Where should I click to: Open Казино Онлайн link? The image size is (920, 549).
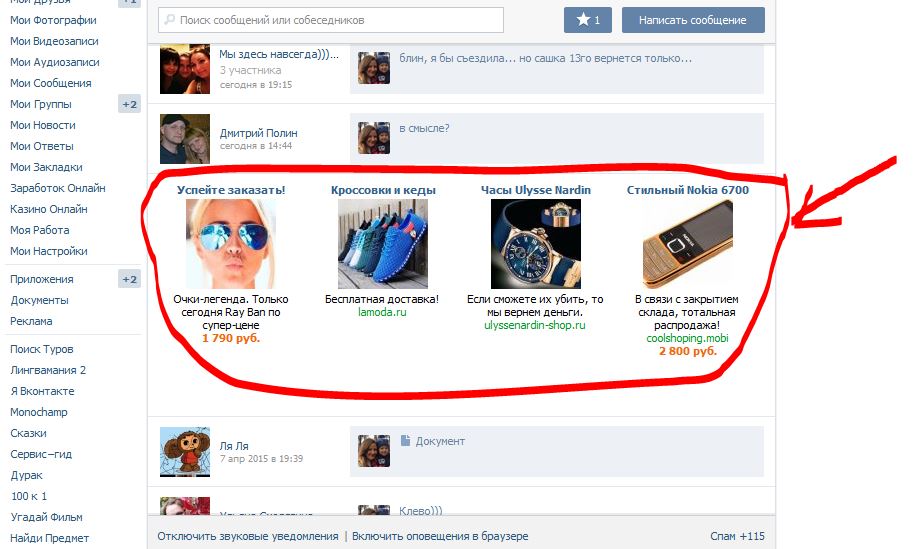click(x=49, y=209)
